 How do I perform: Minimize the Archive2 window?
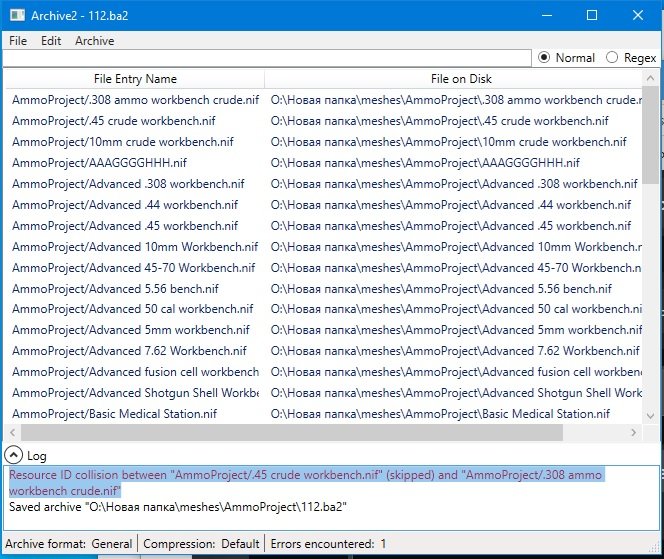coord(545,15)
